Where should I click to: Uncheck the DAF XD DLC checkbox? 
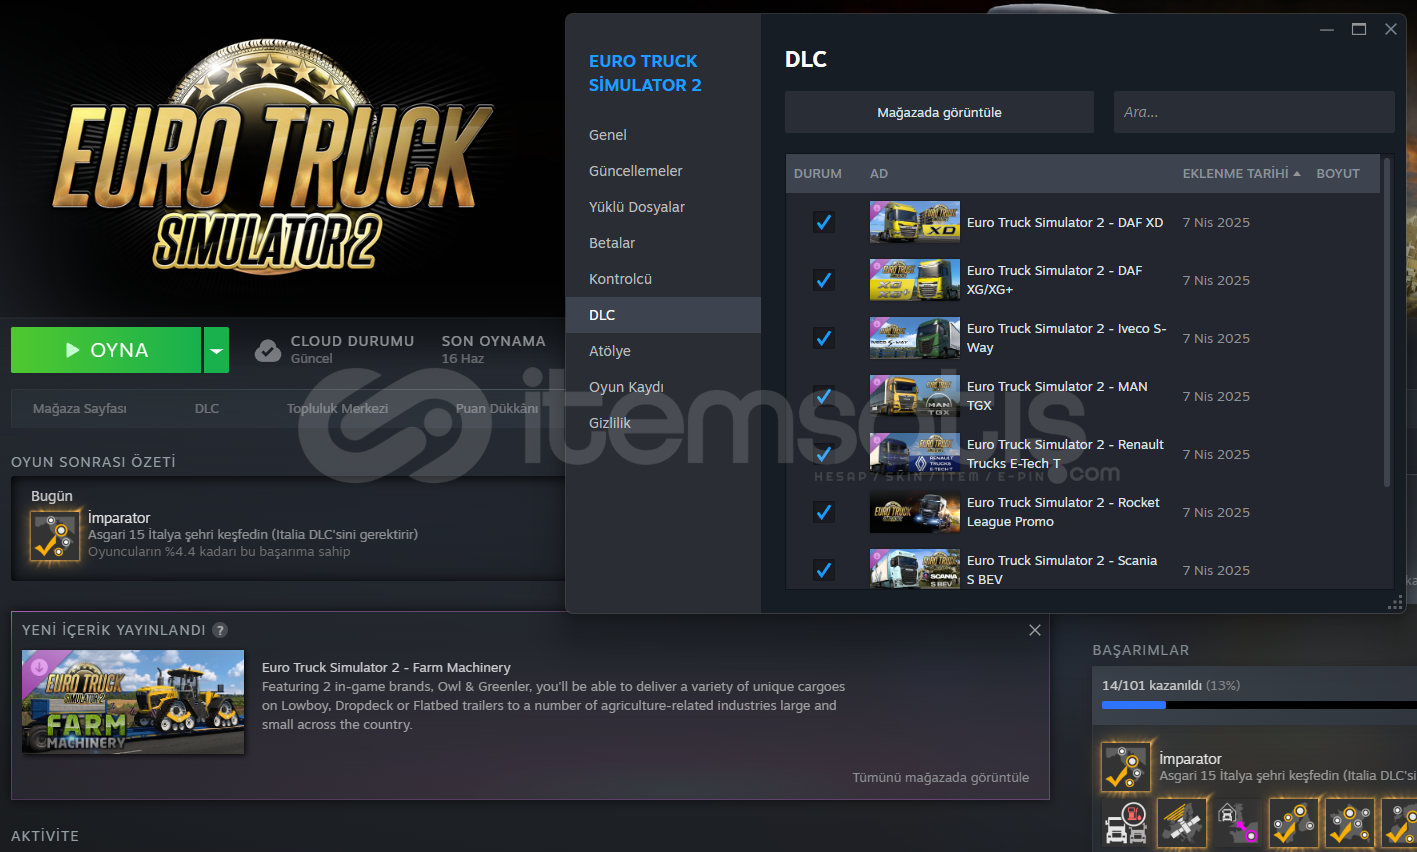coord(823,222)
